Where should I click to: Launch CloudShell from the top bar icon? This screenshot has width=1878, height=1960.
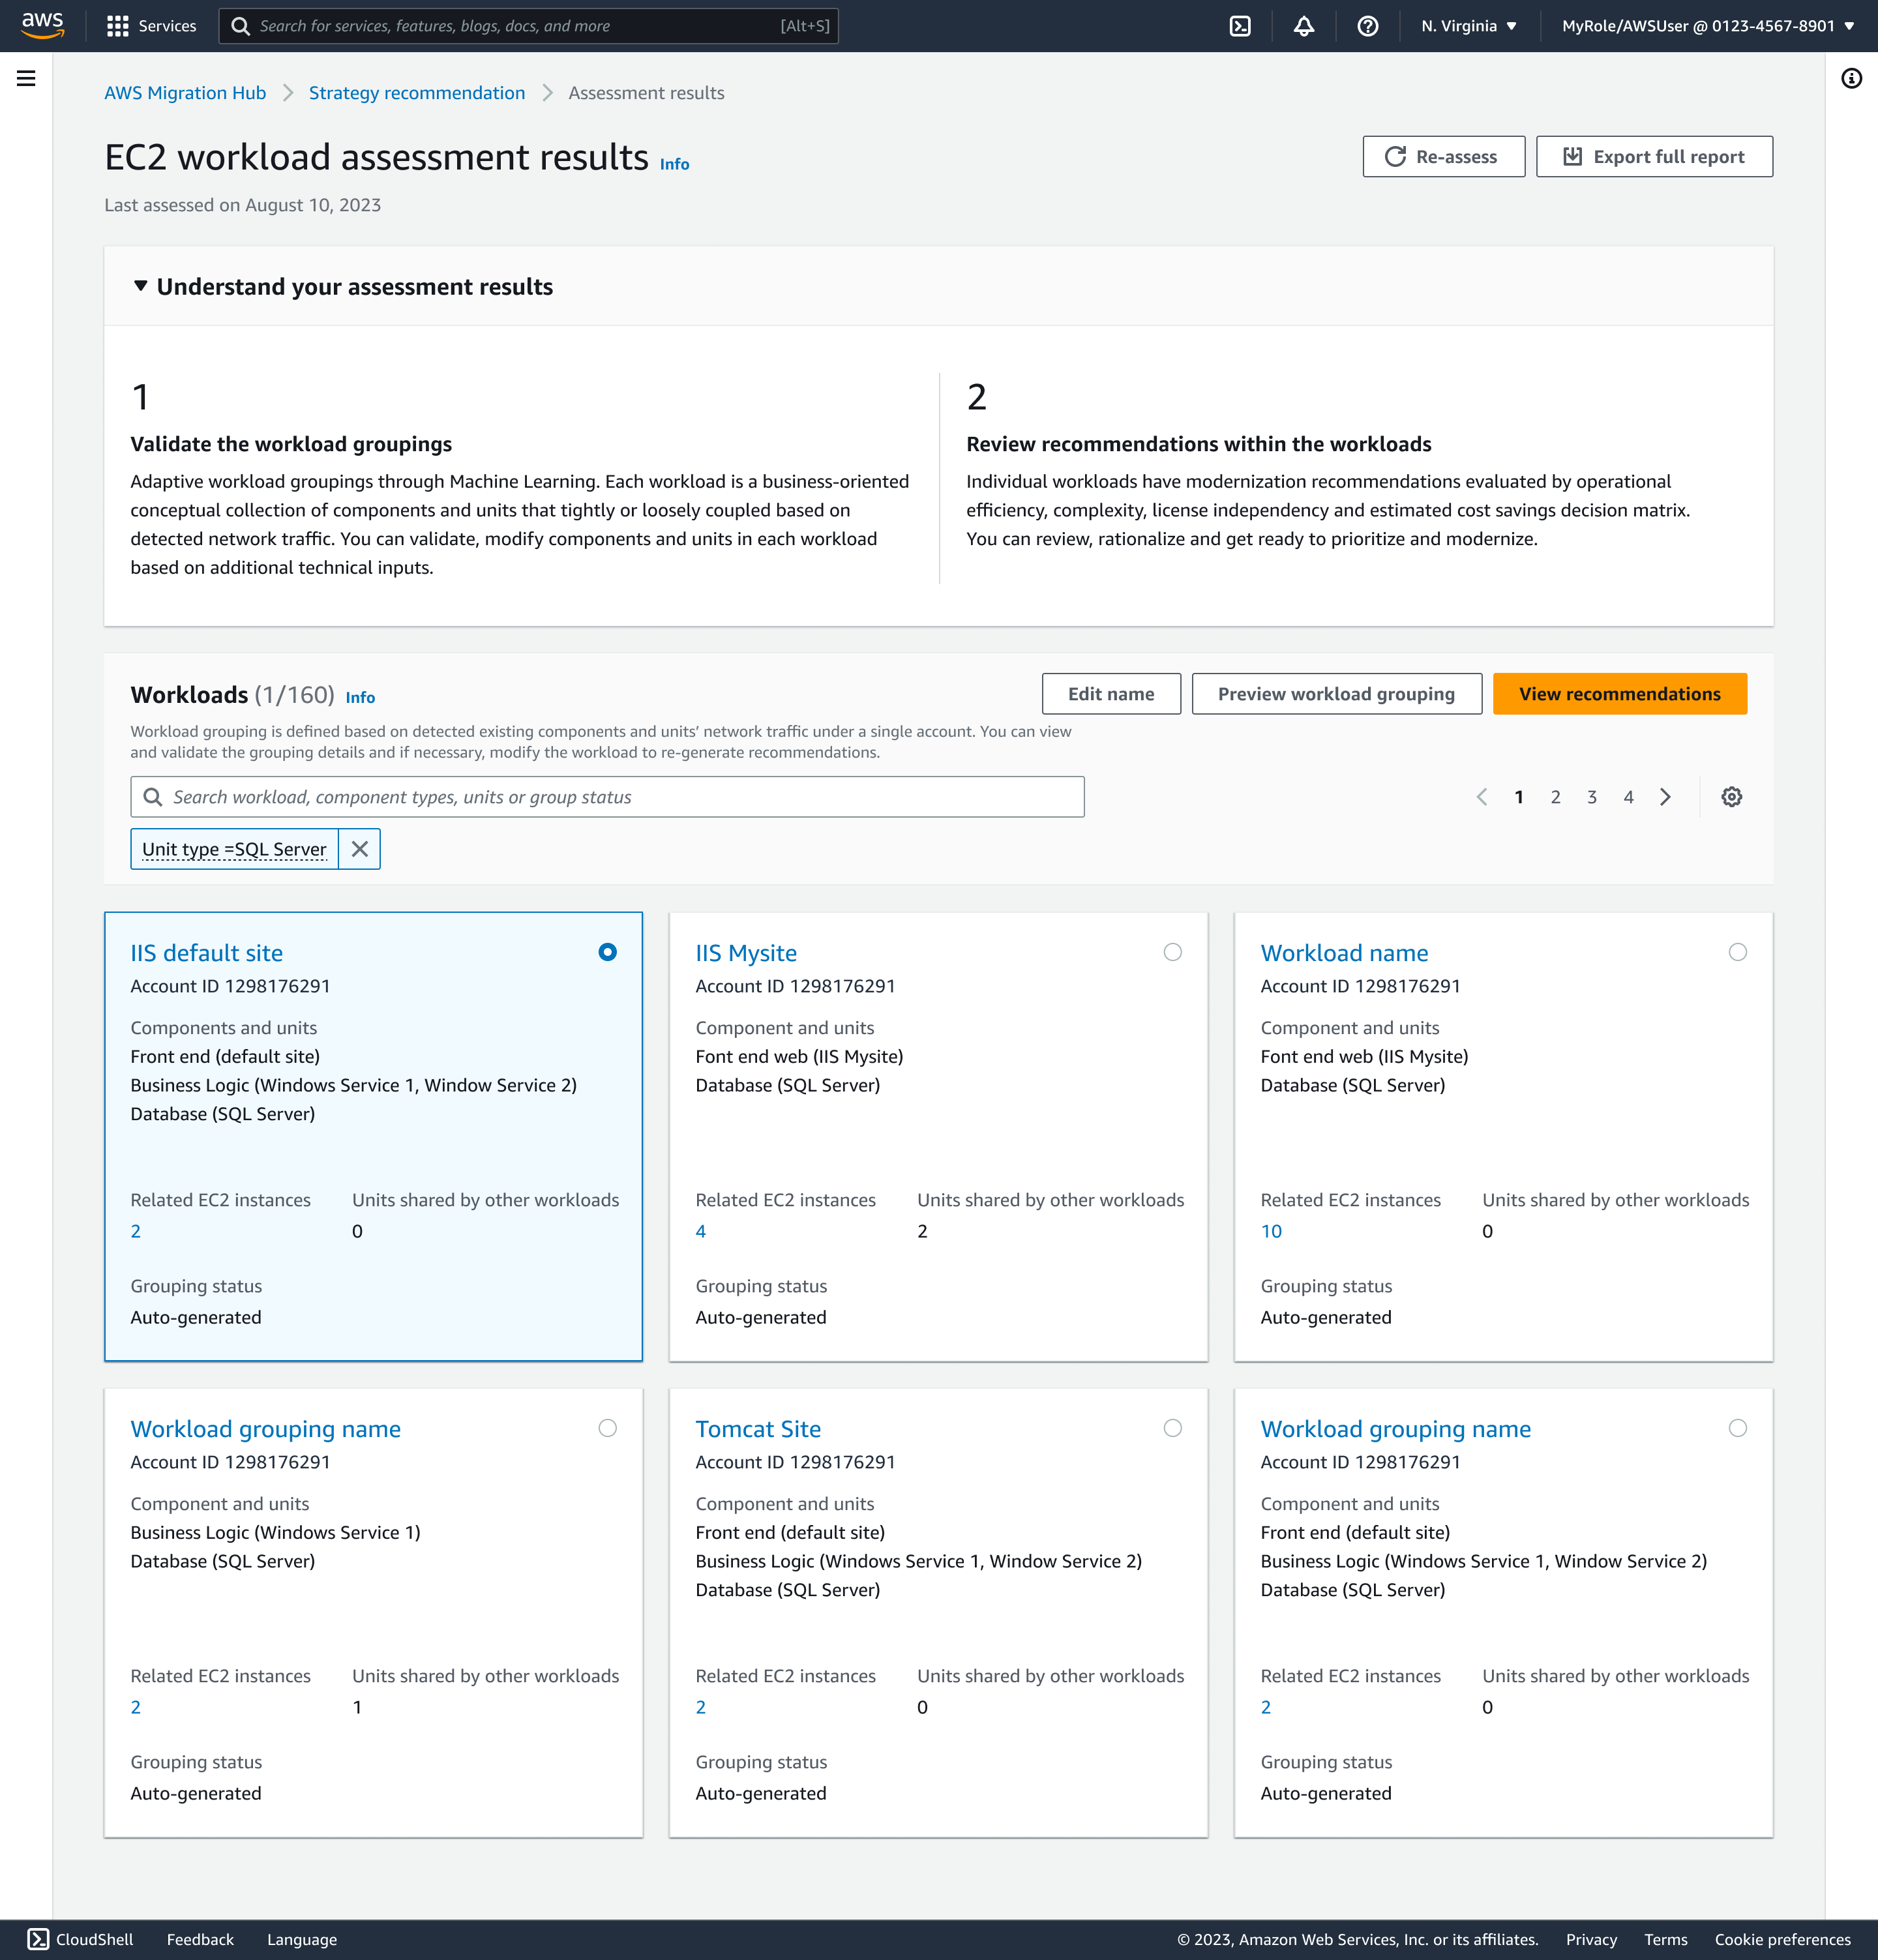coord(1240,26)
